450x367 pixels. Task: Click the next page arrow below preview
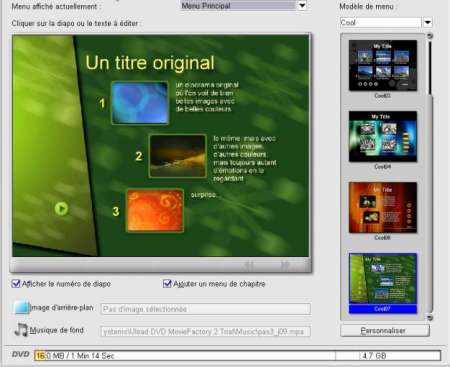click(x=285, y=265)
